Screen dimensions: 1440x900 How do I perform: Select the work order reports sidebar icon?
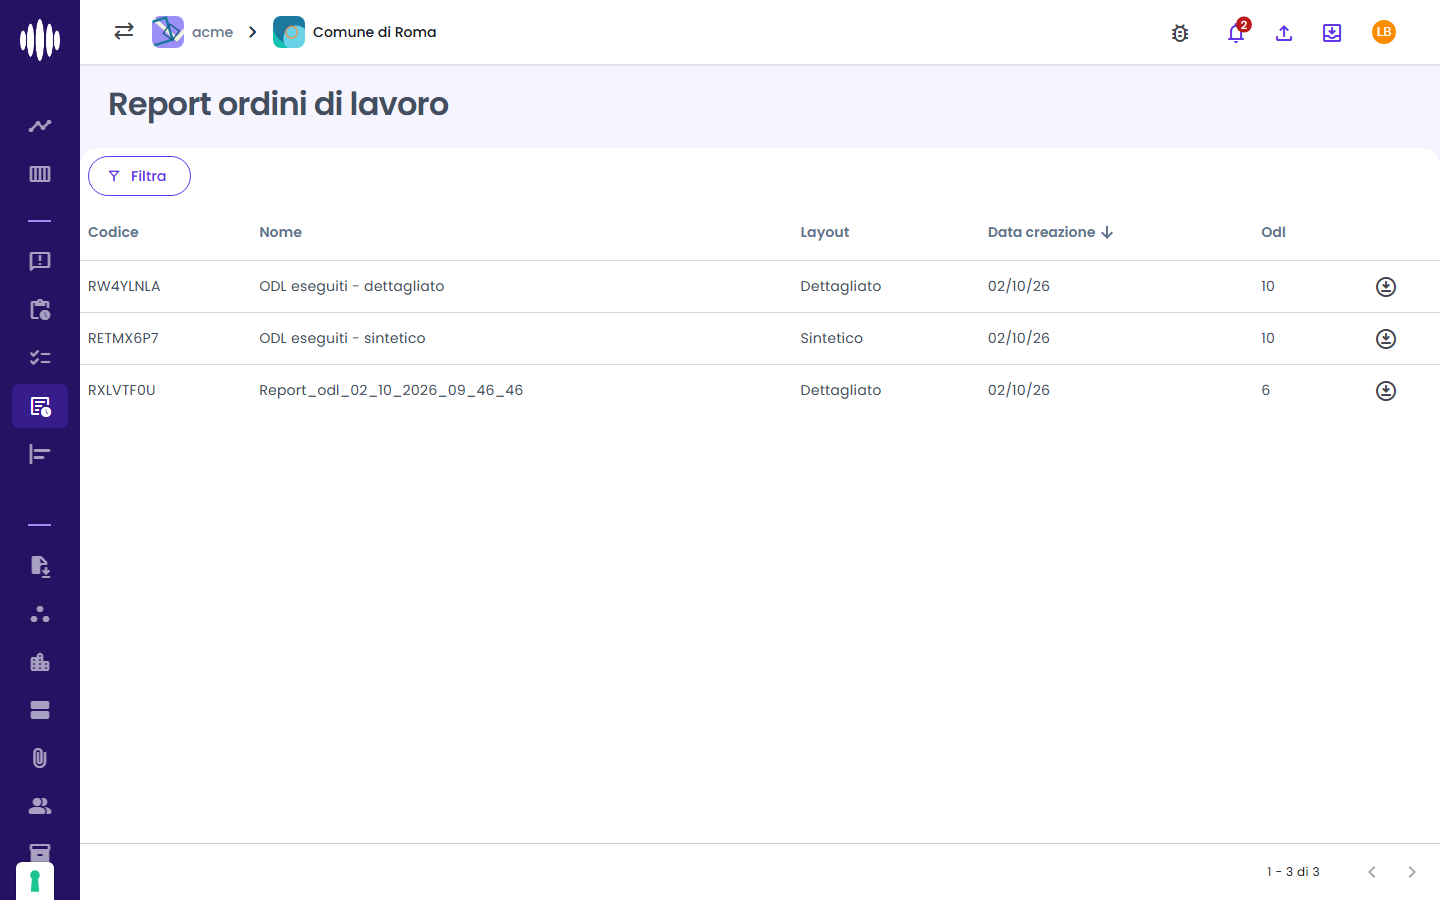(x=40, y=406)
